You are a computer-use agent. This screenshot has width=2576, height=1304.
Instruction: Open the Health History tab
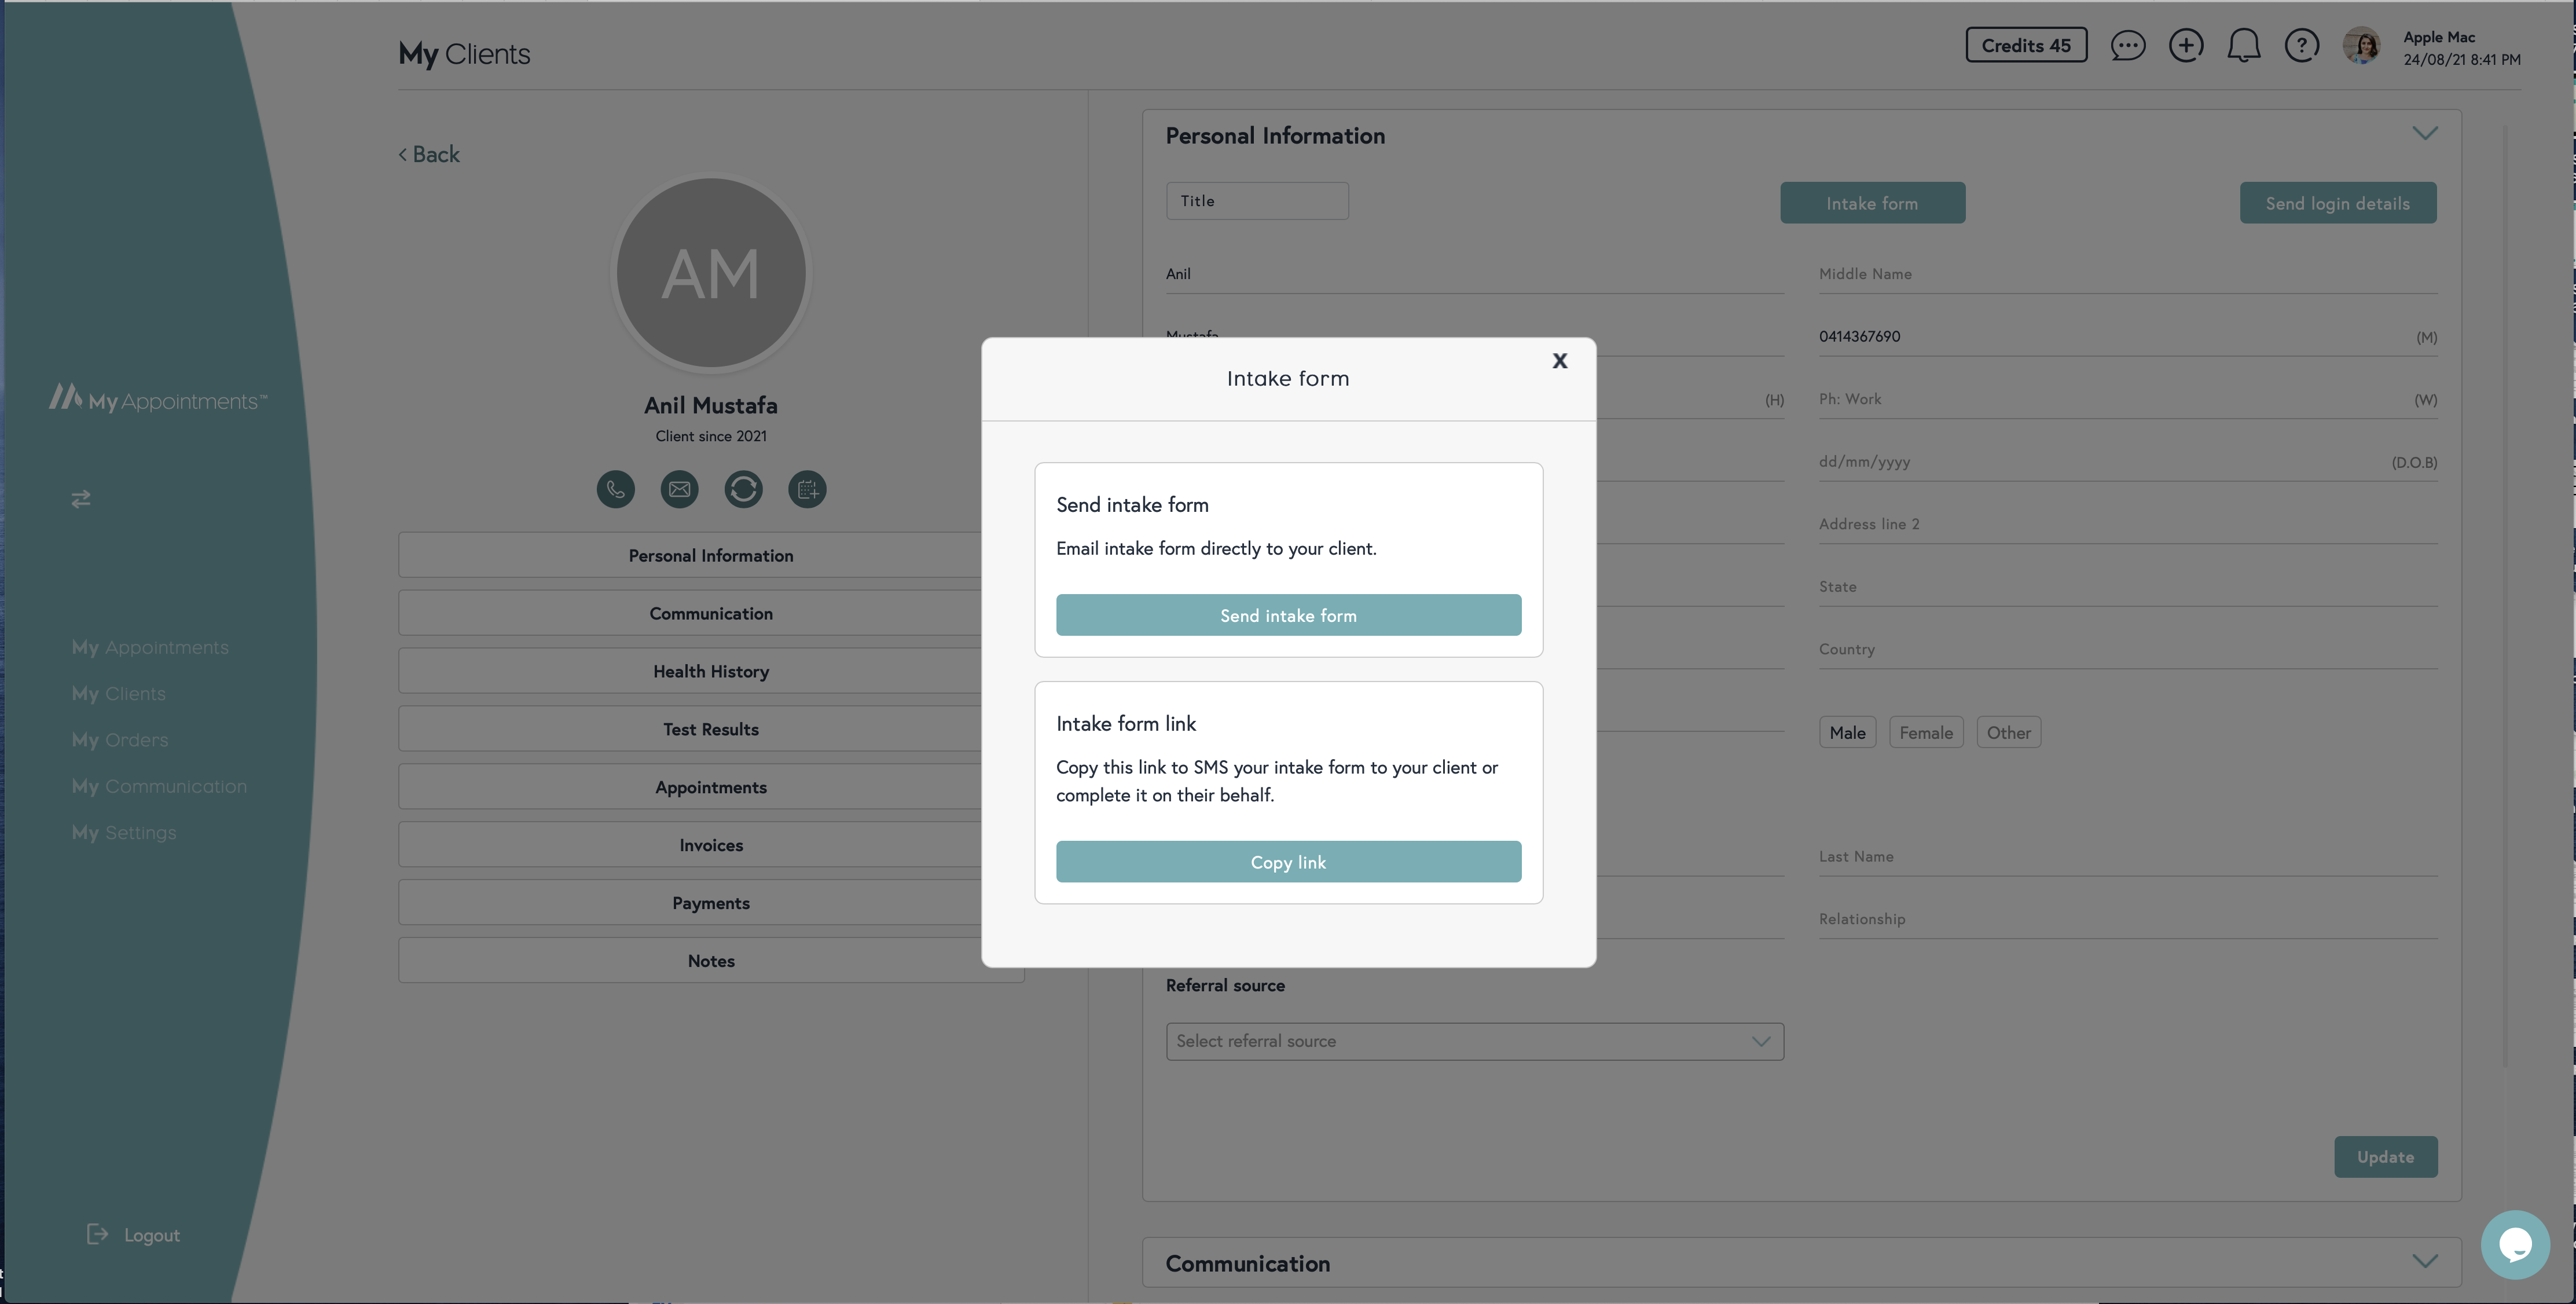click(710, 671)
